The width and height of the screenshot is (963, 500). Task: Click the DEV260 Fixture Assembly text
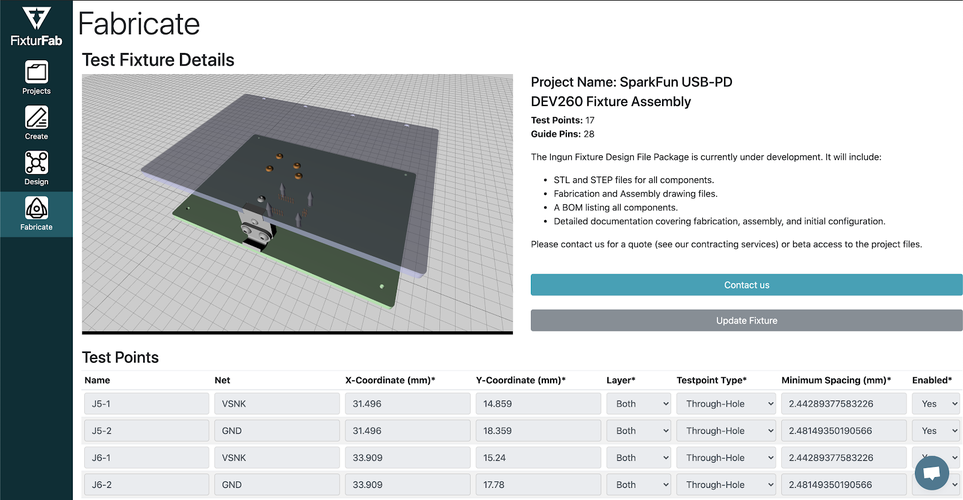coord(610,101)
